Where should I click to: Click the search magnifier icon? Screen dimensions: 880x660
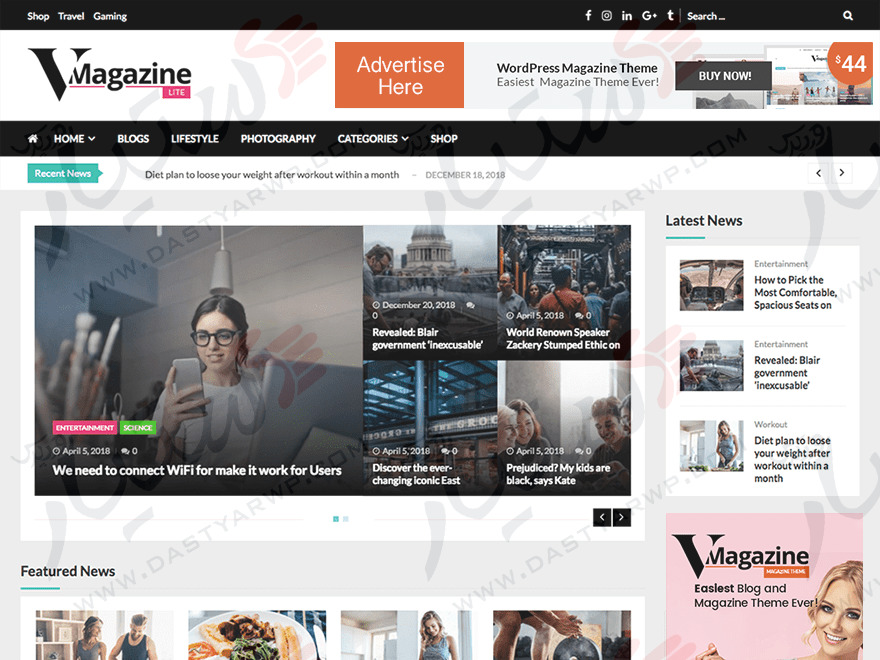coord(847,16)
